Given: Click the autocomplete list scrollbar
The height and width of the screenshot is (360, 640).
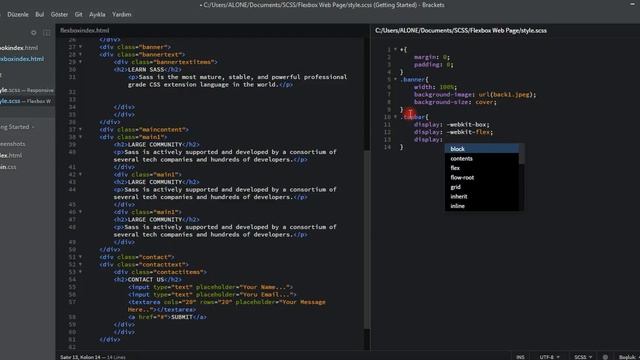Looking at the screenshot, I should click(x=521, y=154).
